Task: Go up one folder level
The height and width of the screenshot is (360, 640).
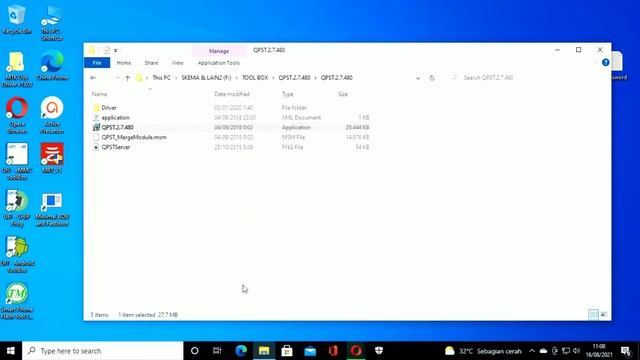Action: [x=127, y=78]
